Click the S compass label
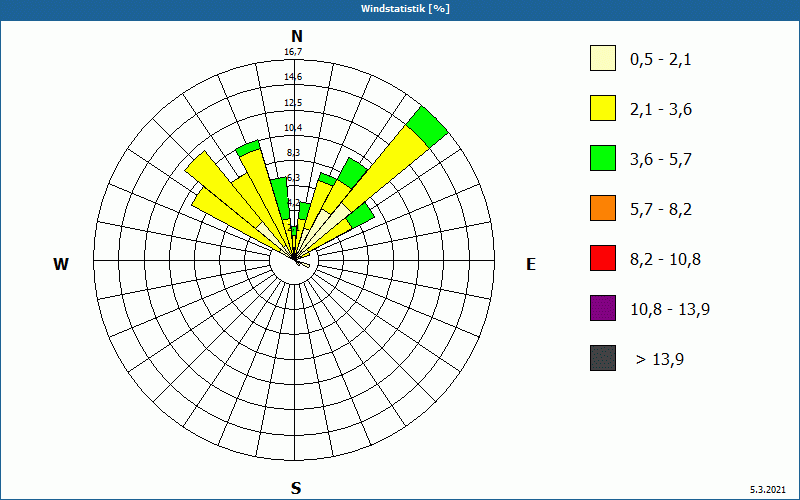This screenshot has width=800, height=500. [x=296, y=489]
